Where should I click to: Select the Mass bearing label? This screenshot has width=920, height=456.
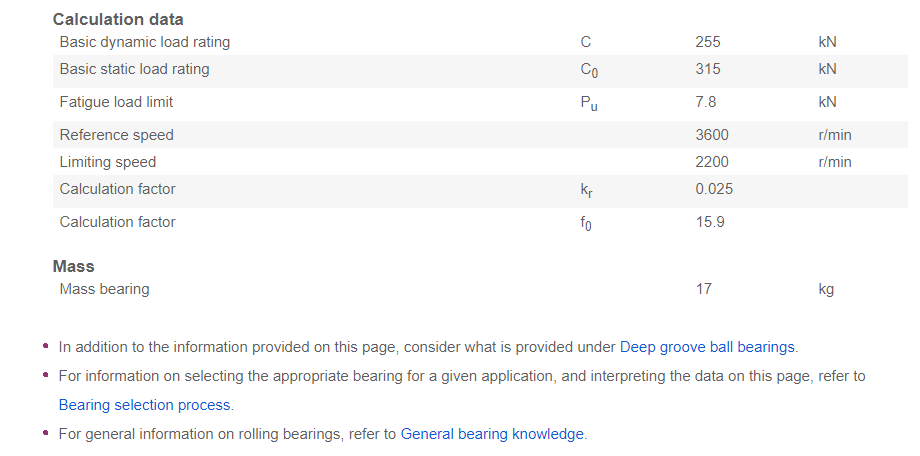104,289
